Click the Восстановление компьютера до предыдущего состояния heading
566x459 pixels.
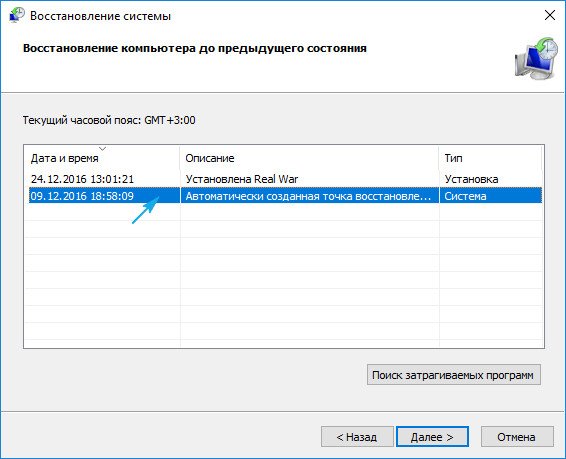(x=195, y=48)
